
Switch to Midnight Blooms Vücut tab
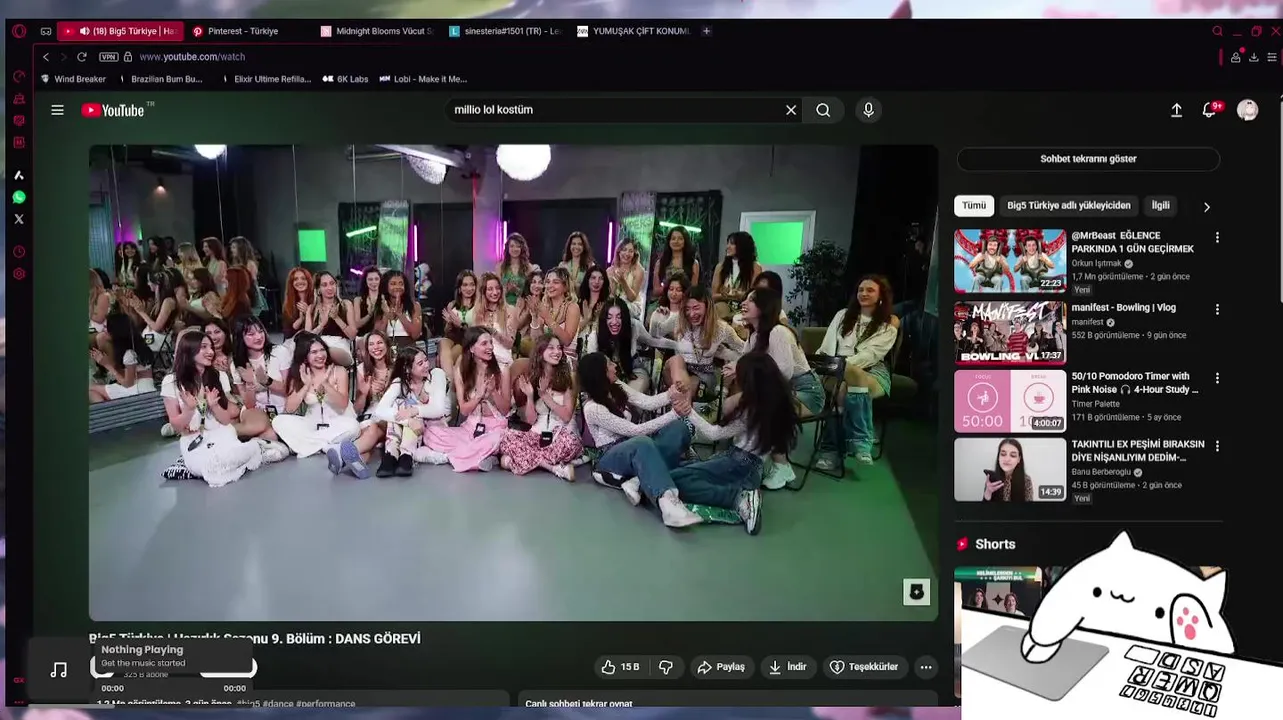click(x=378, y=31)
